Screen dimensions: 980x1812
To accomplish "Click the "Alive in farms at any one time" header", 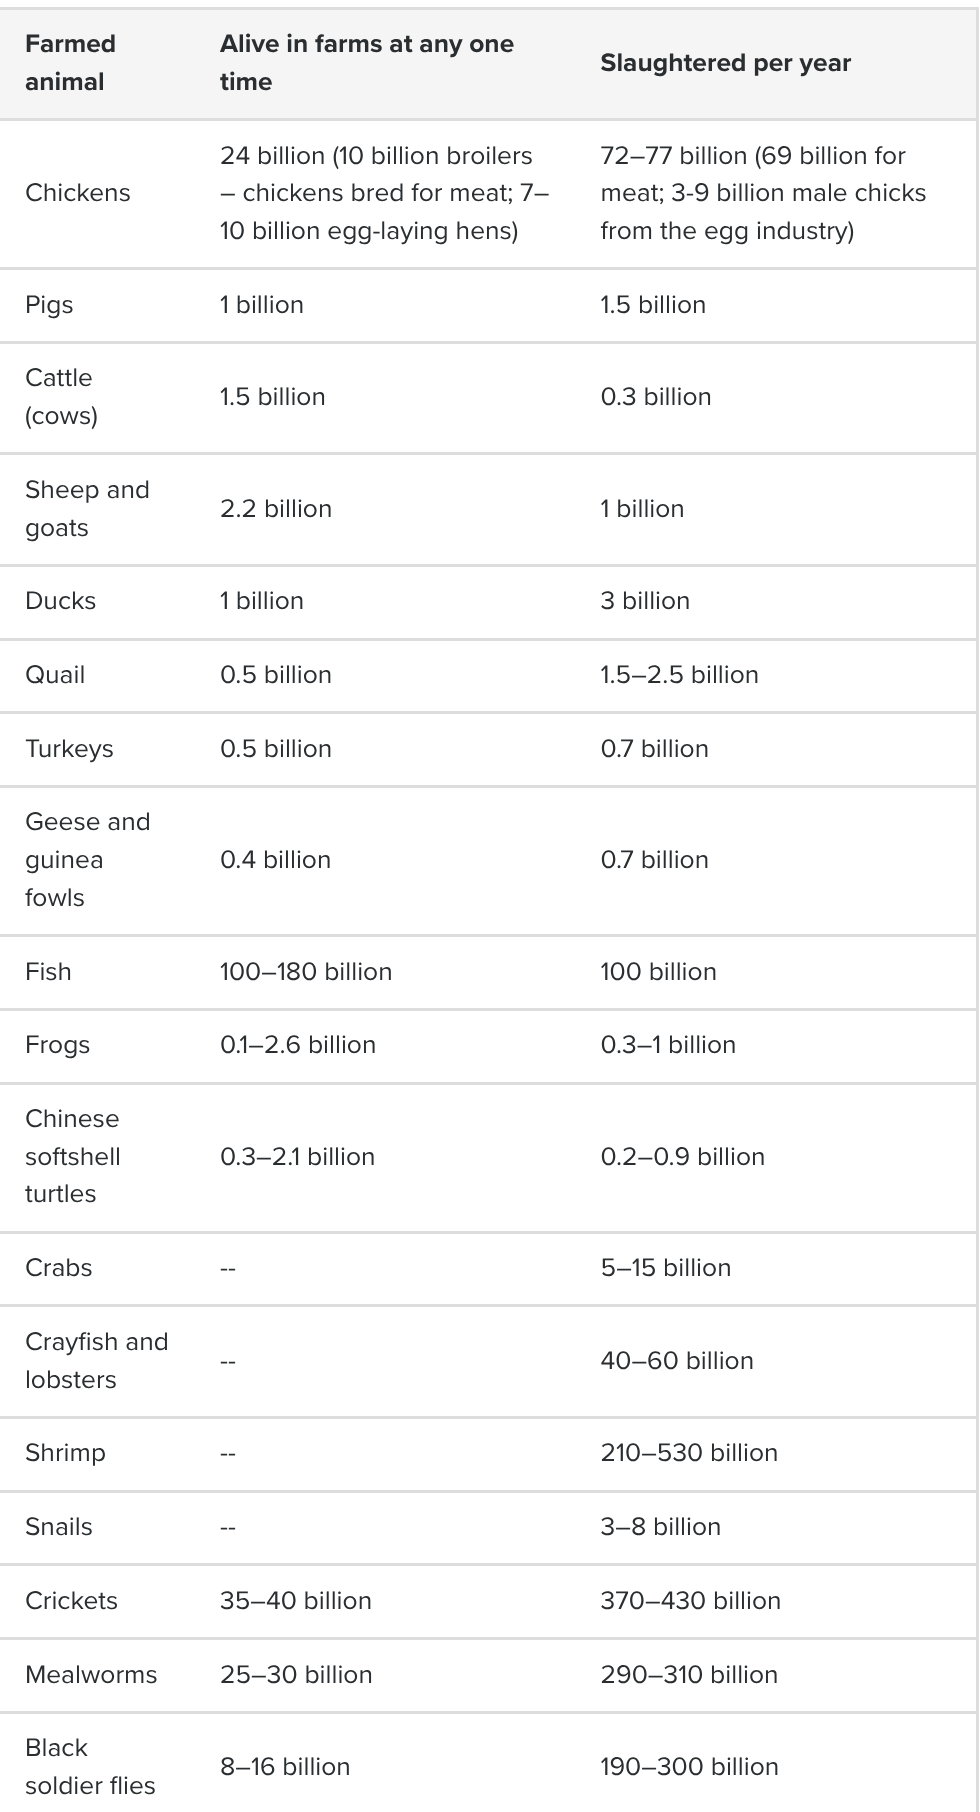I will point(366,63).
